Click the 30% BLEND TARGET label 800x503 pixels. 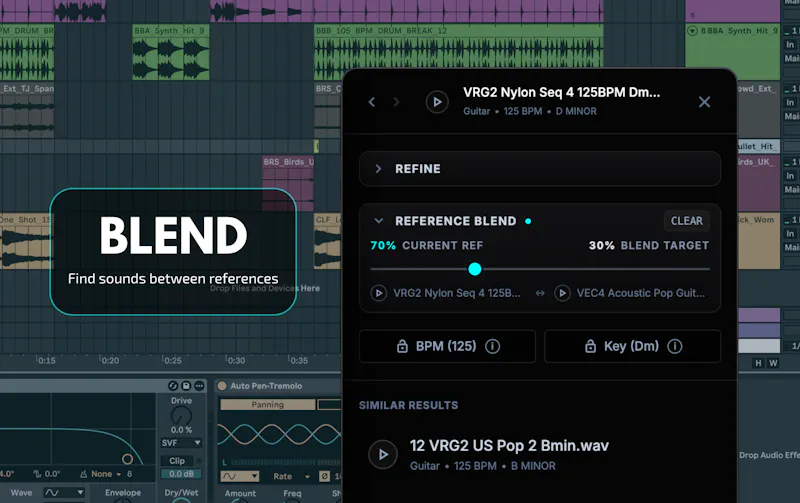pos(648,245)
